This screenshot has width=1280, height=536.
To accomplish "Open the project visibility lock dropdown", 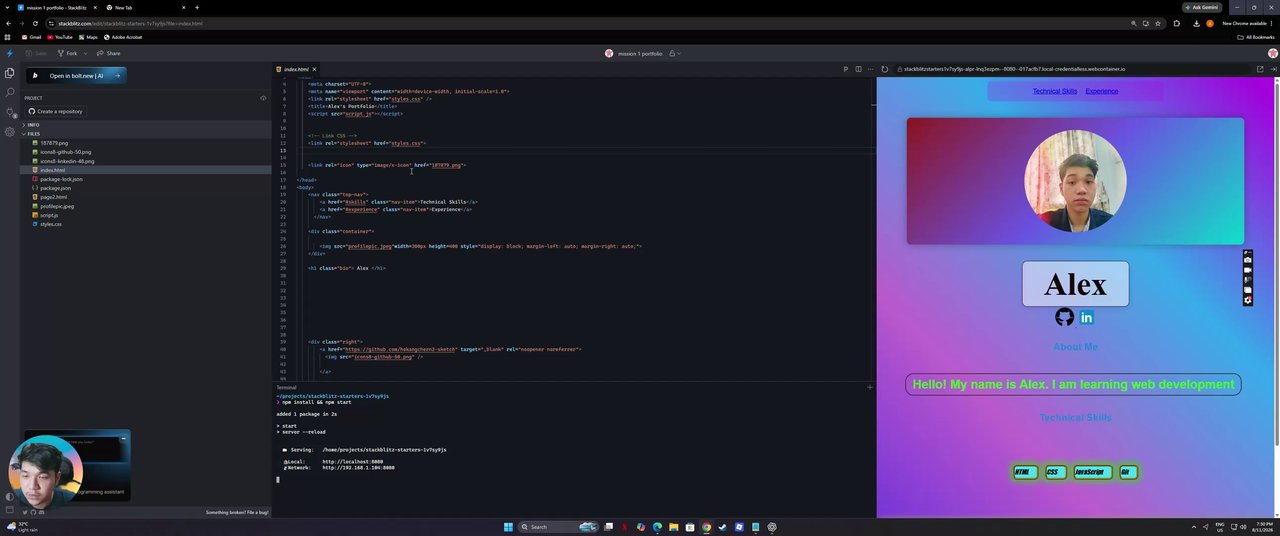I will [675, 53].
